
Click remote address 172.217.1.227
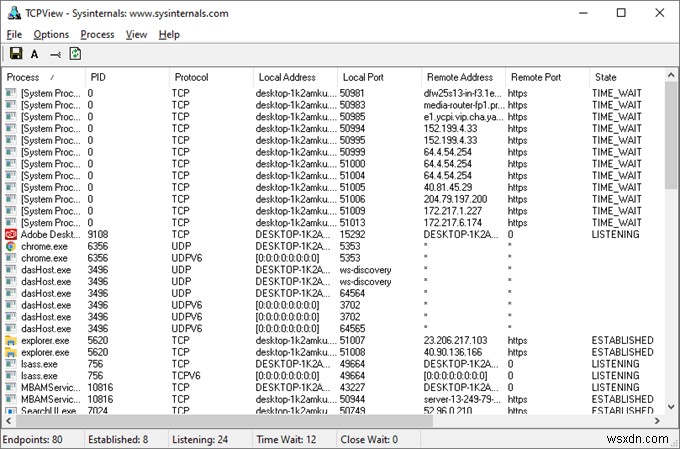(452, 211)
